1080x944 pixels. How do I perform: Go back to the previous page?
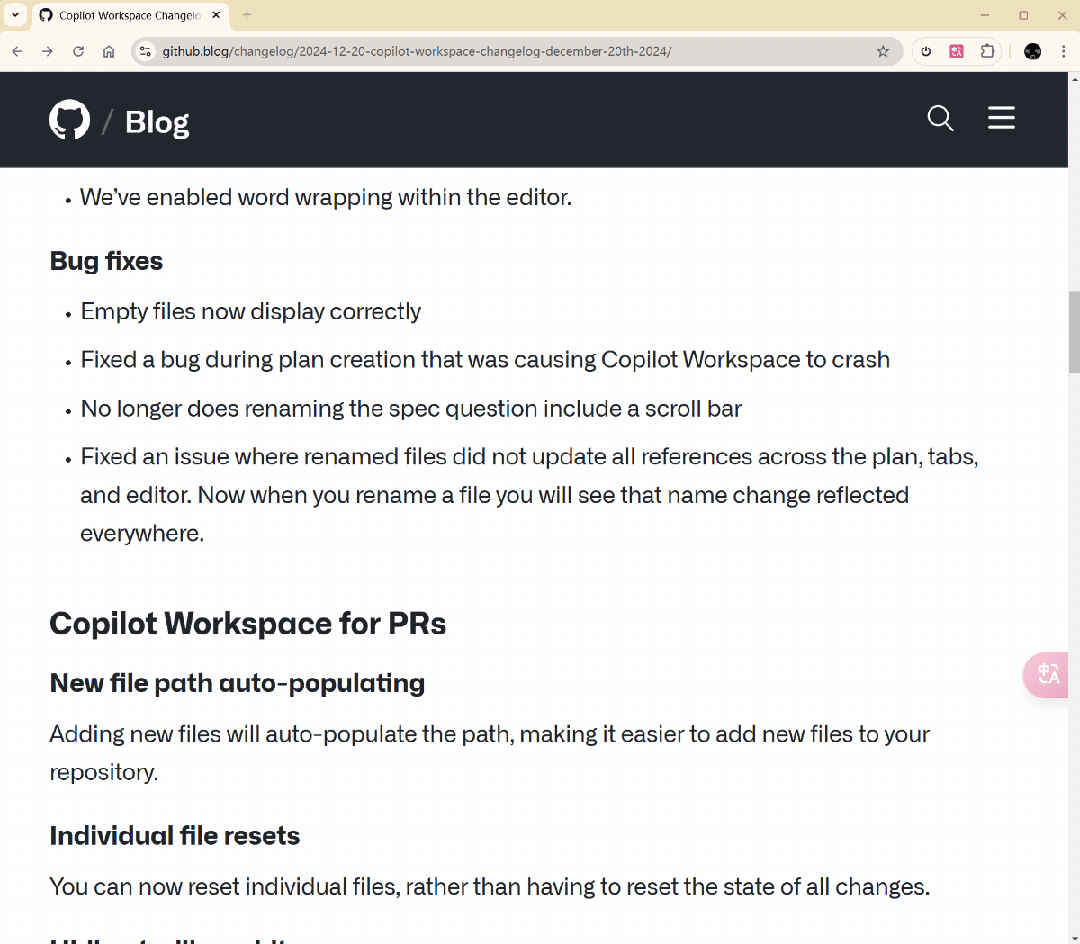[17, 52]
